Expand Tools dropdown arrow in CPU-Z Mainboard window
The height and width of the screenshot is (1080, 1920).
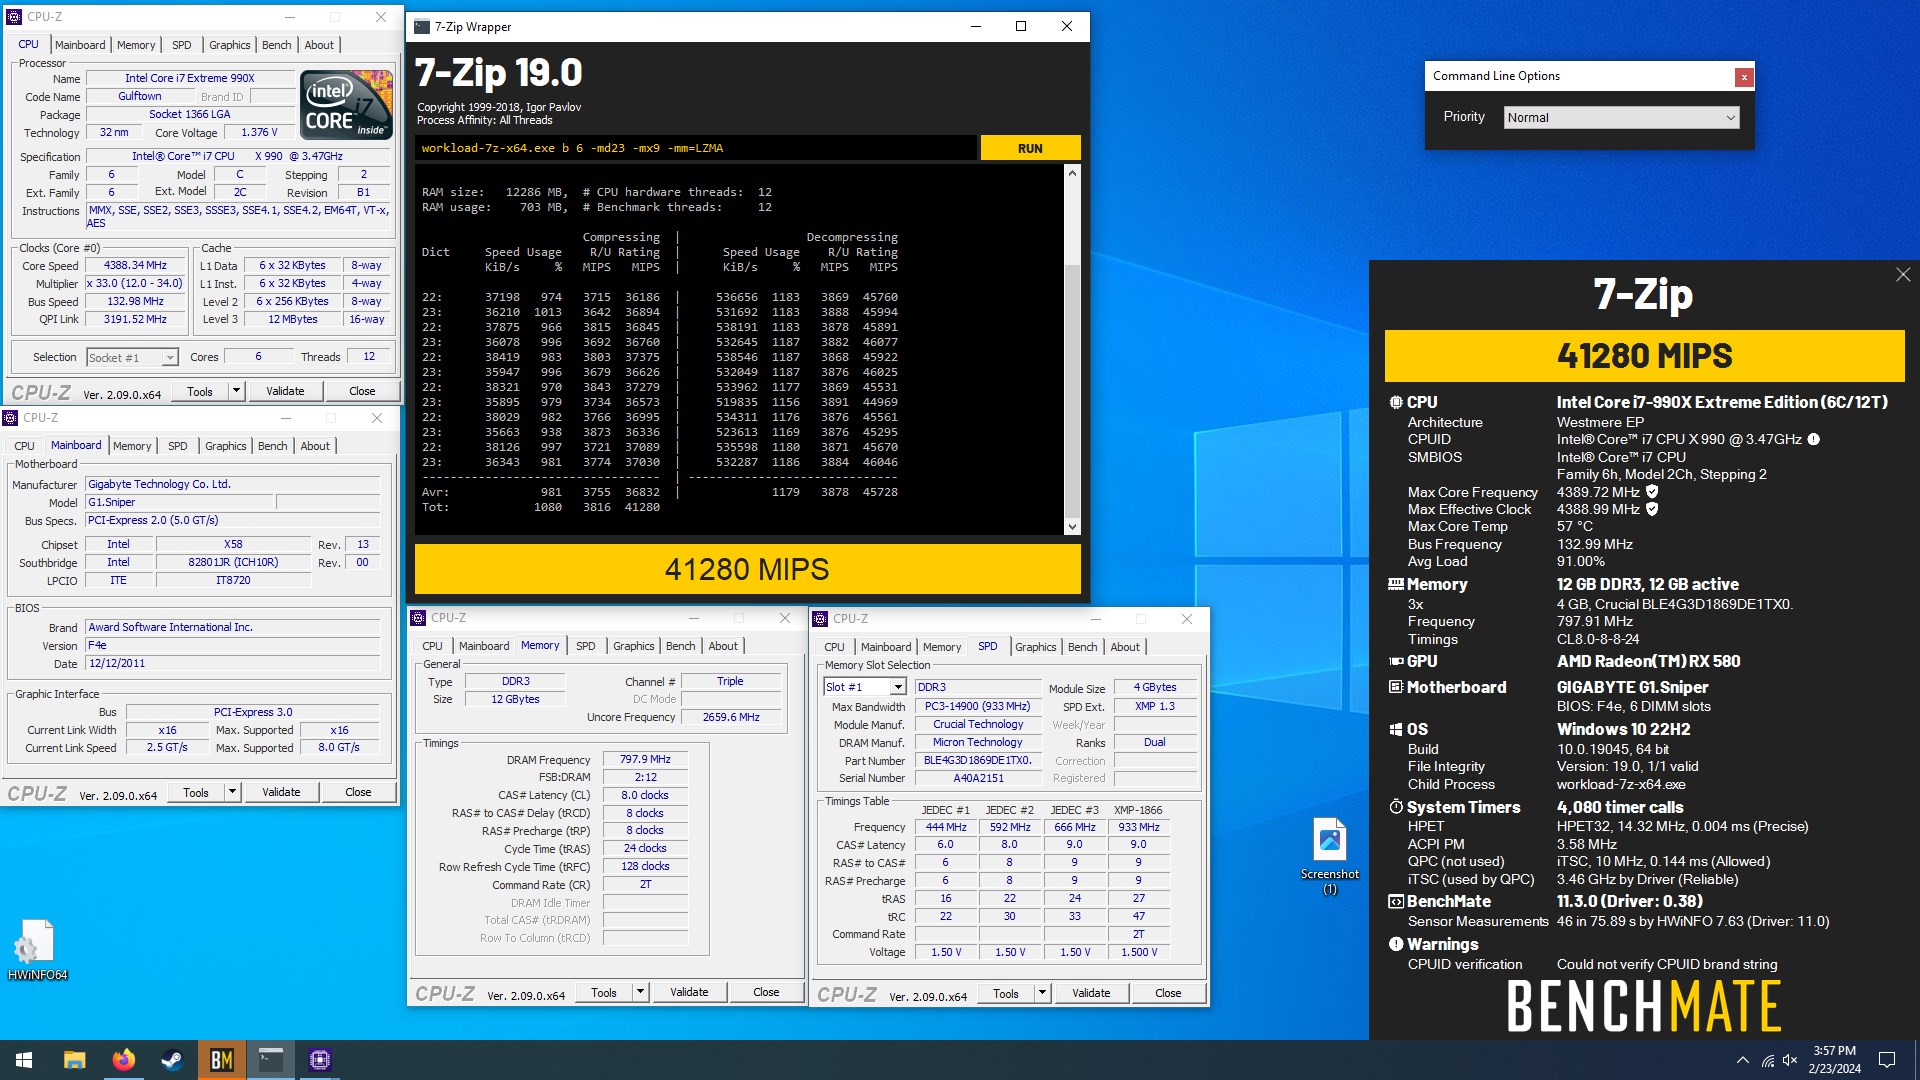coord(232,792)
